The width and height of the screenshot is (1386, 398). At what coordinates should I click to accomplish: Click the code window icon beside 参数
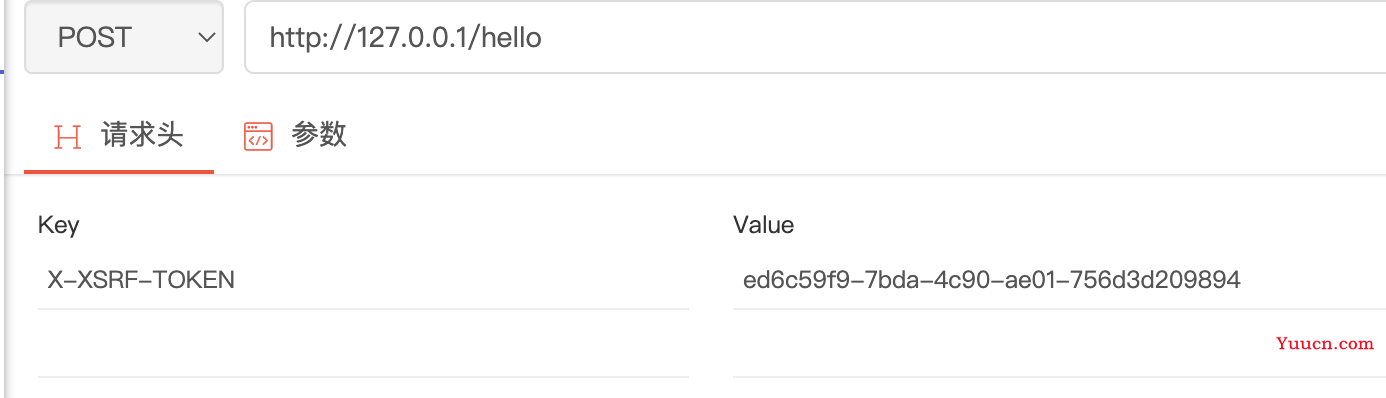pos(258,137)
